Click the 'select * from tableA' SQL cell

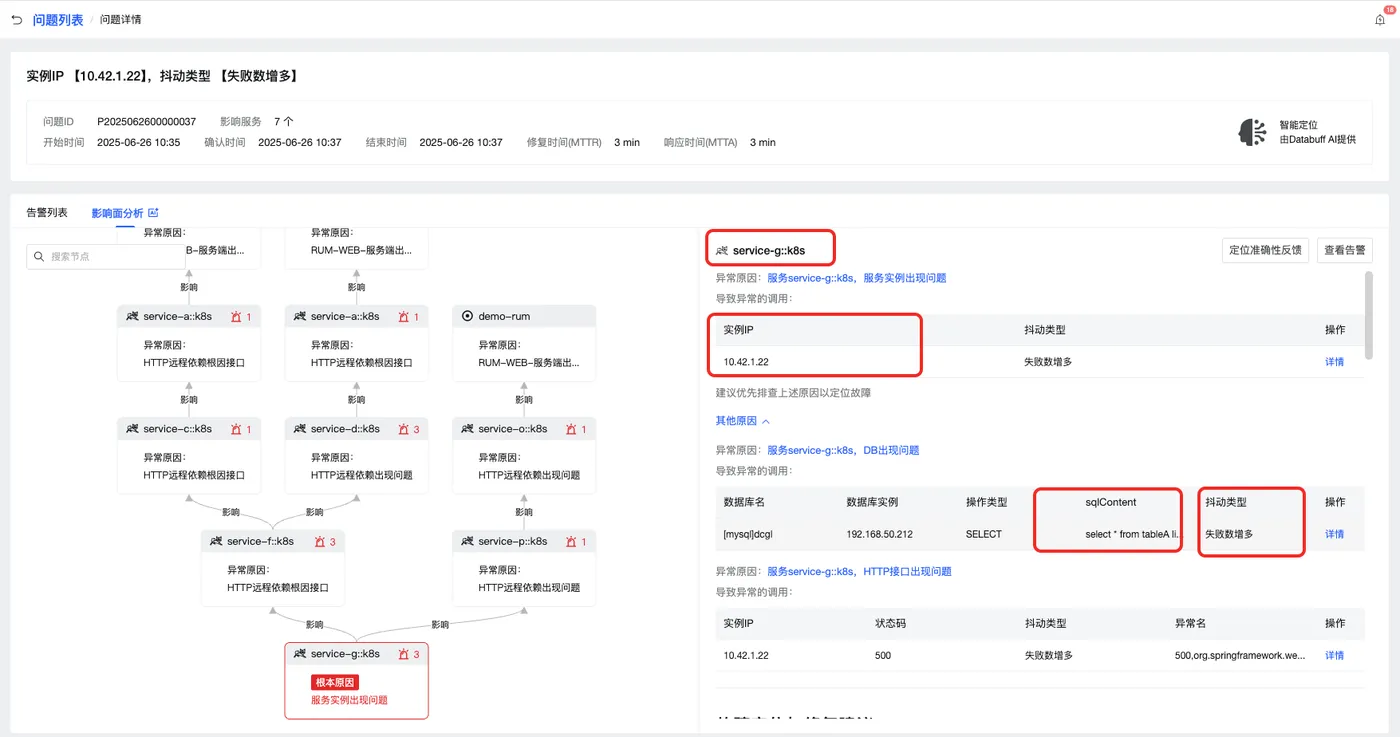pos(1132,534)
